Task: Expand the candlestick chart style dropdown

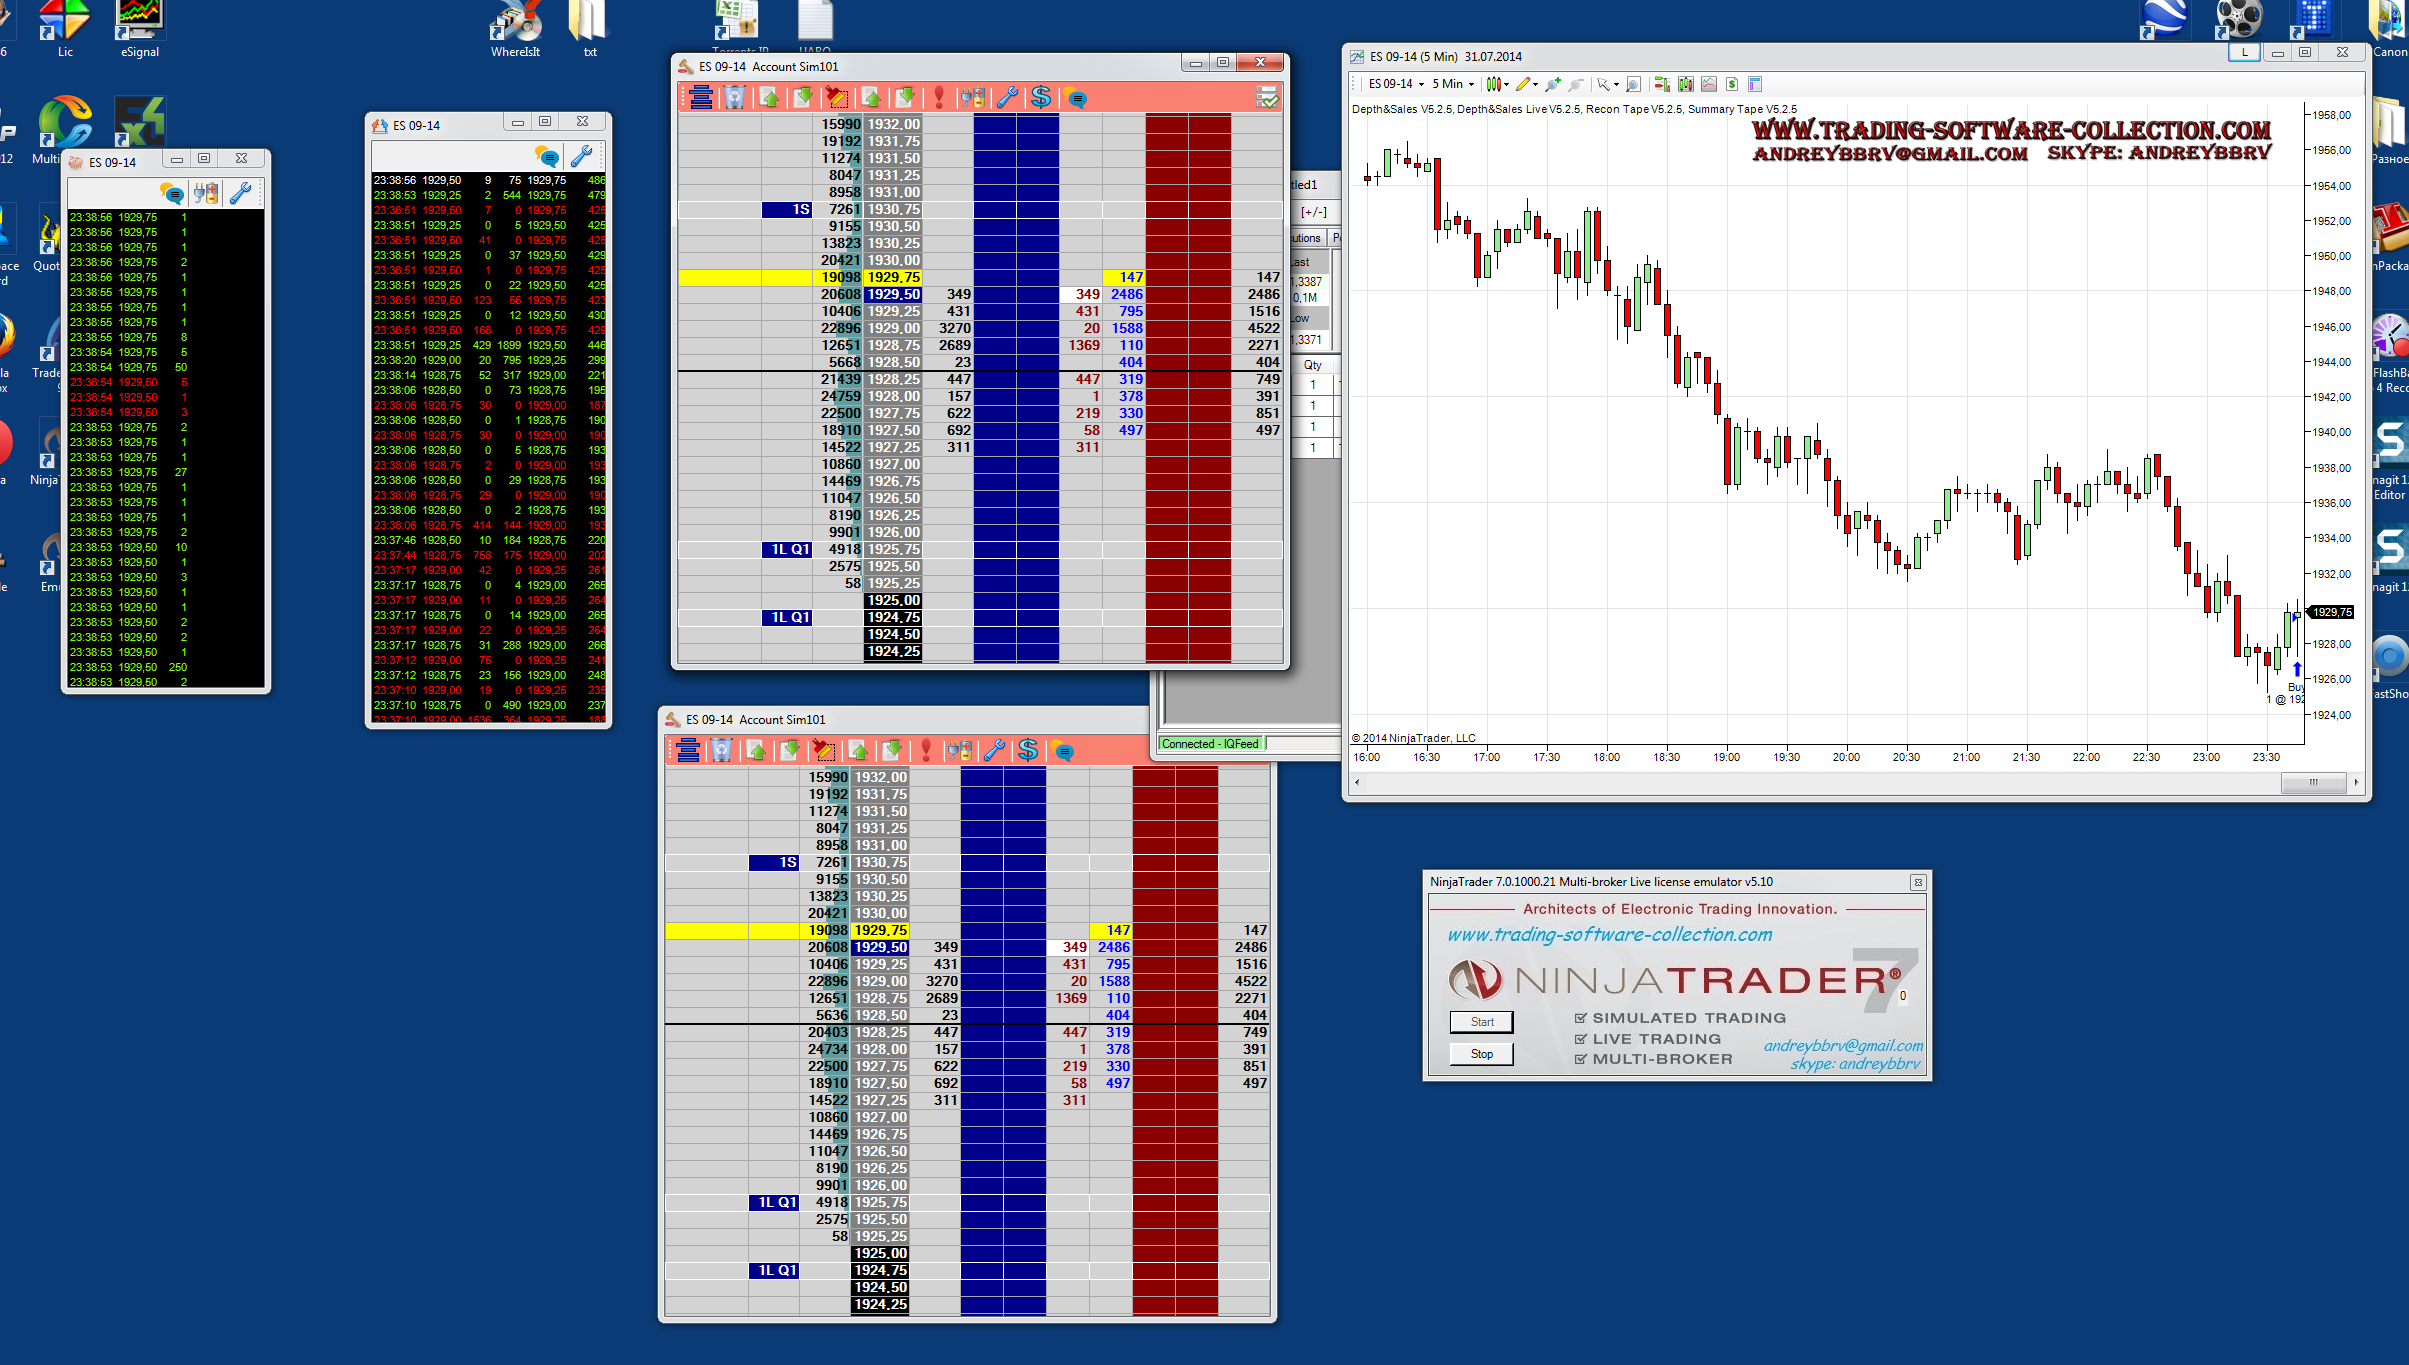Action: (x=1506, y=85)
